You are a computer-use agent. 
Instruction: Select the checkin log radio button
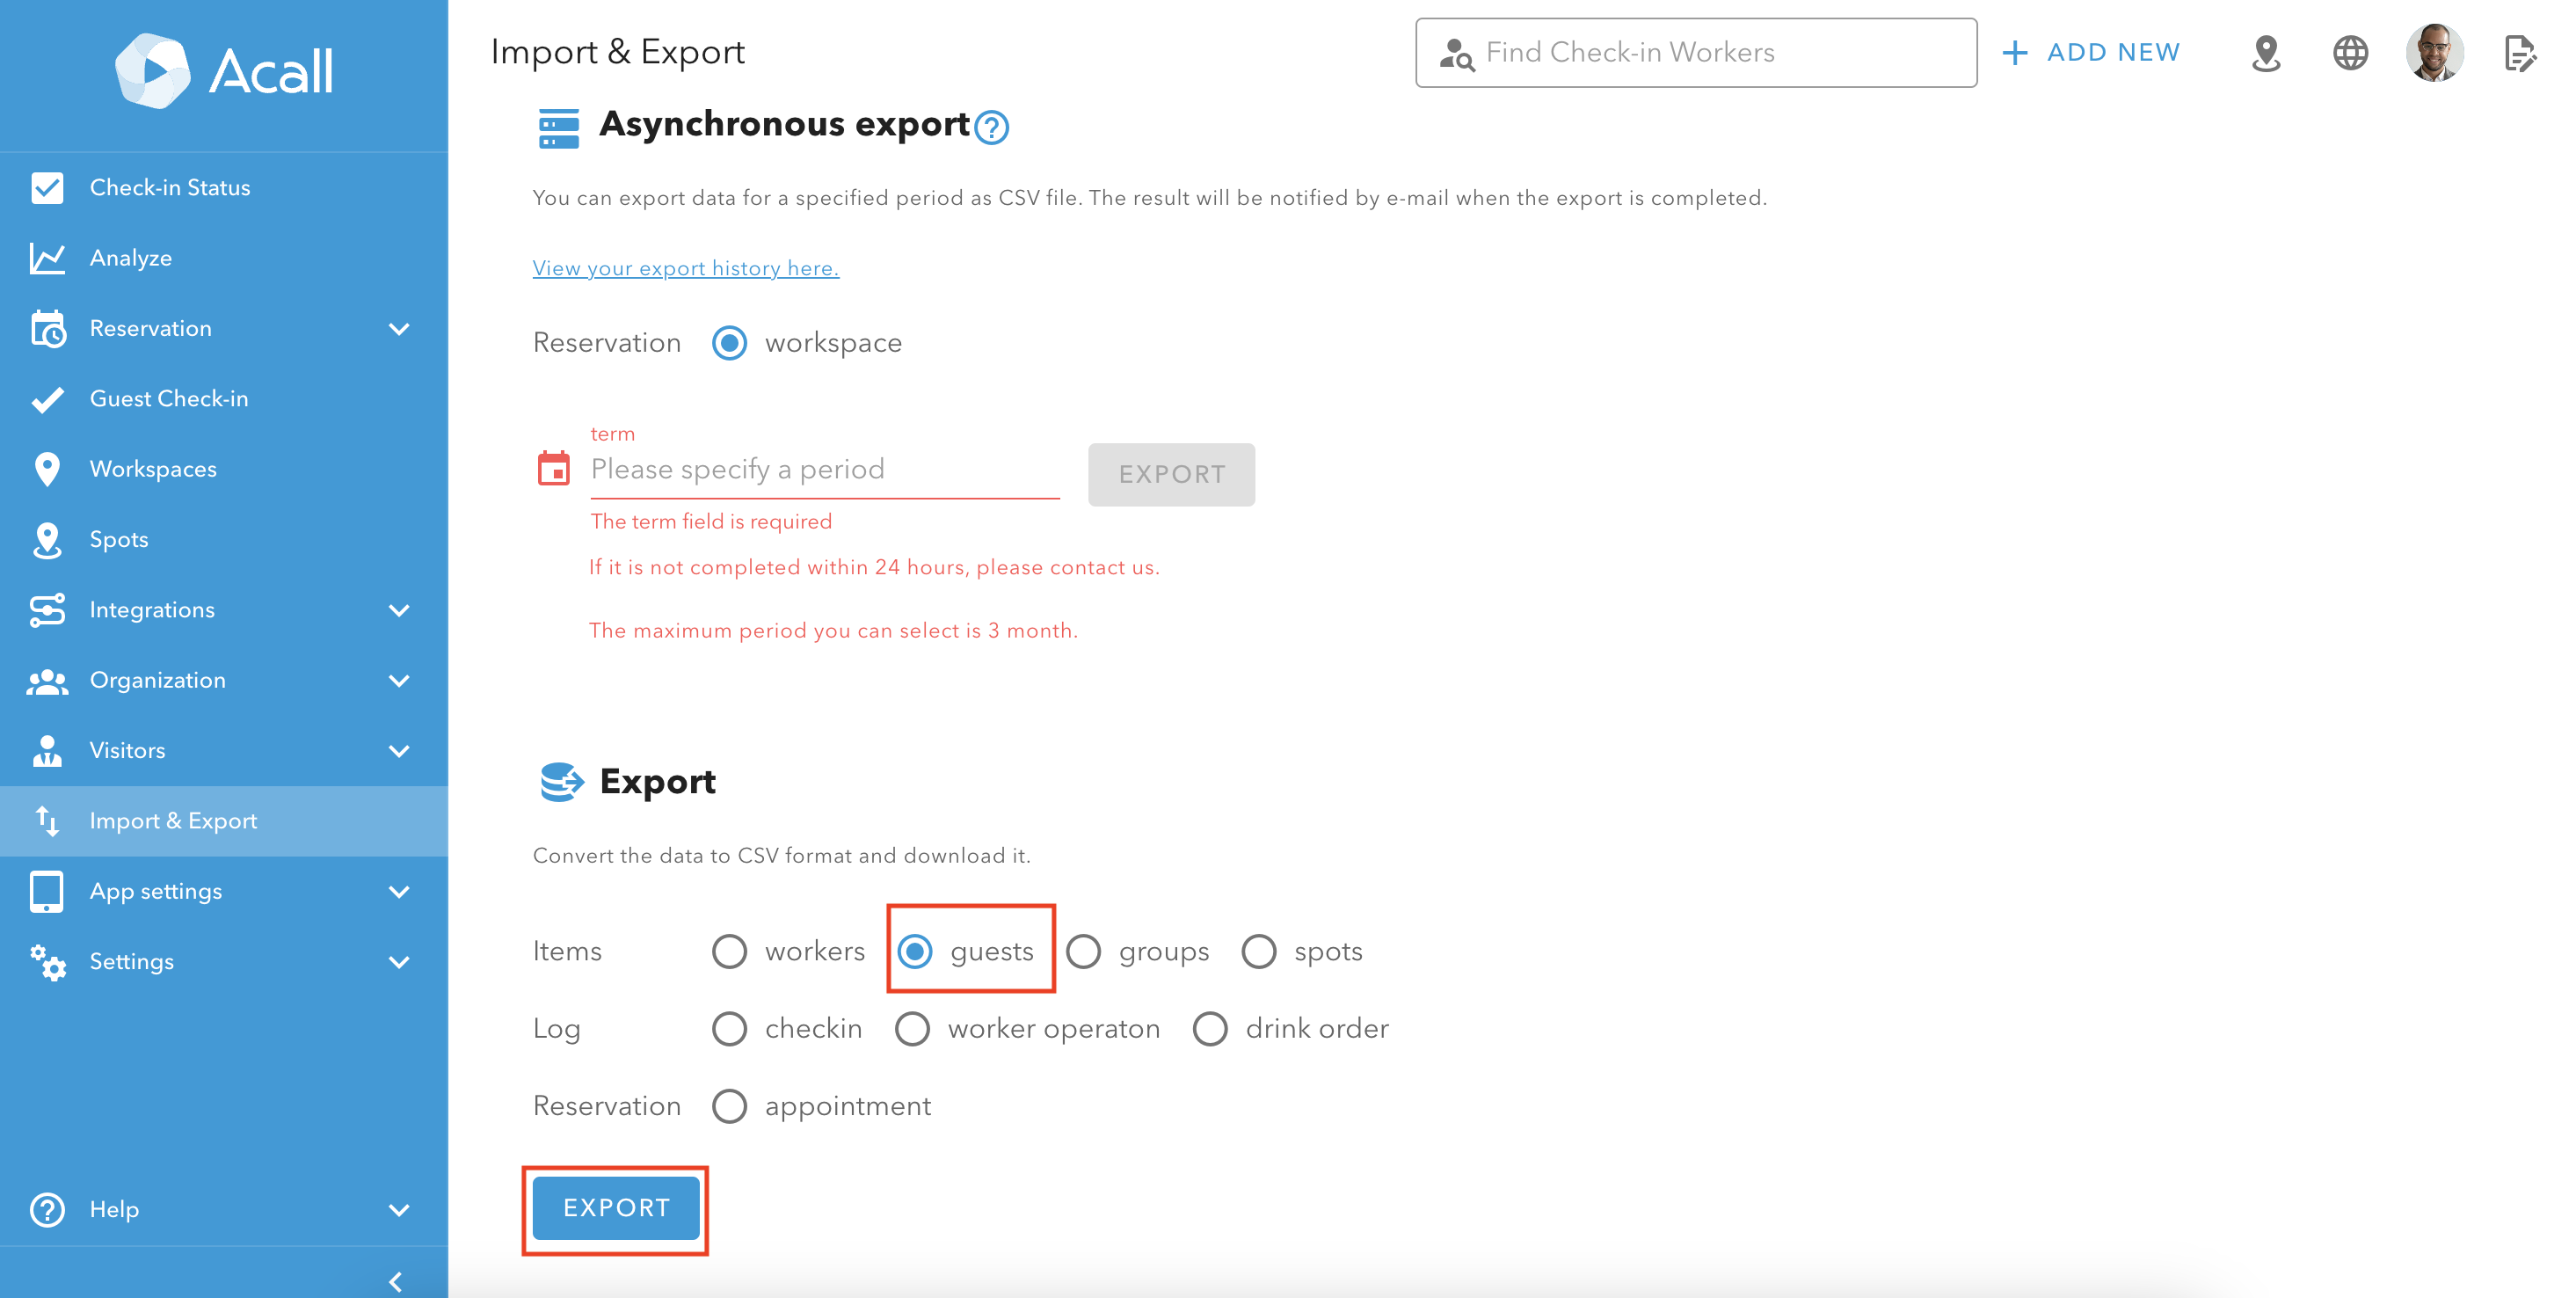pos(730,1028)
